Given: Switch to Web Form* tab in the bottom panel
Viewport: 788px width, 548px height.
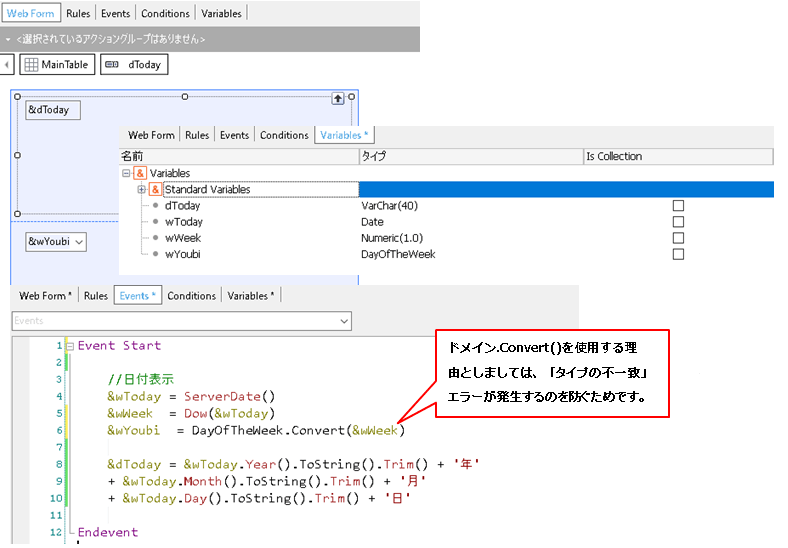Looking at the screenshot, I should [45, 296].
